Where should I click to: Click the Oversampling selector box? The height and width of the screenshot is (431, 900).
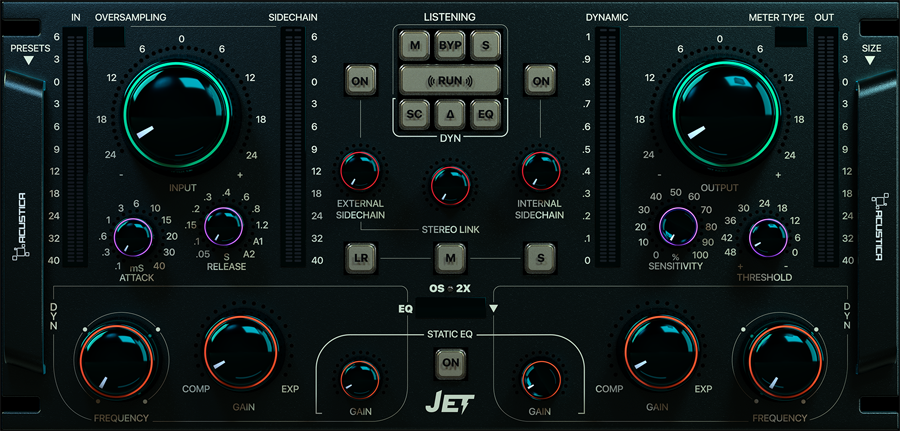coord(108,37)
